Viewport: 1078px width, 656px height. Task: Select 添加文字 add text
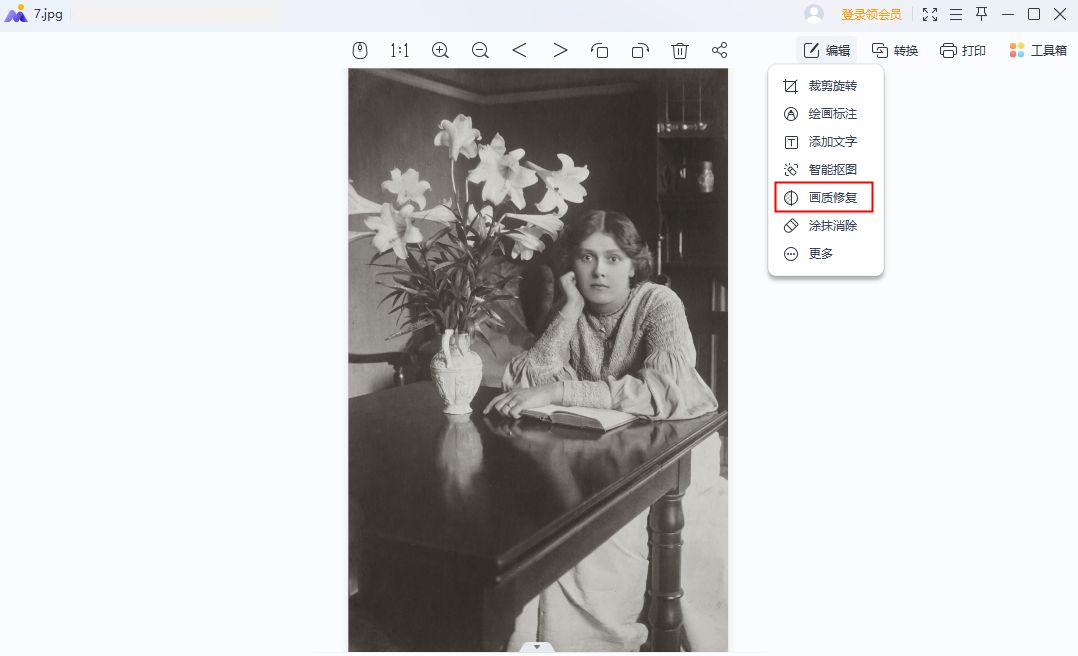(825, 142)
